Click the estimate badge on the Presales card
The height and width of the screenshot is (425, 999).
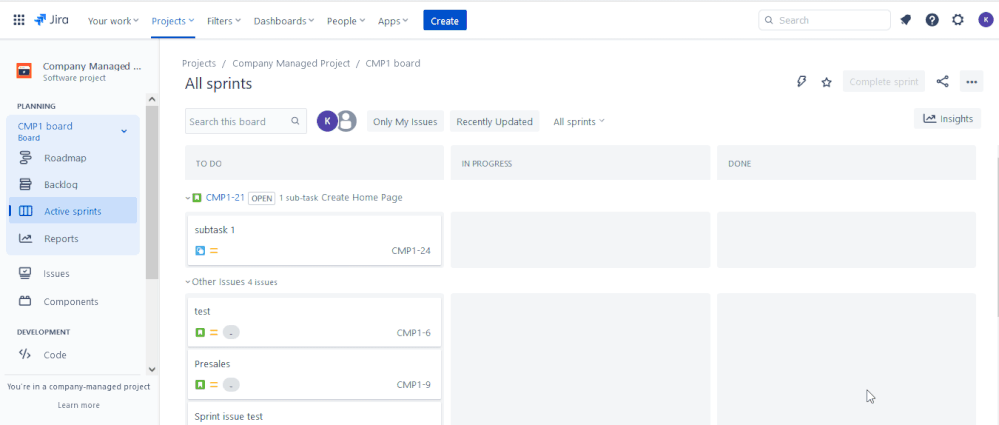pyautogui.click(x=231, y=385)
